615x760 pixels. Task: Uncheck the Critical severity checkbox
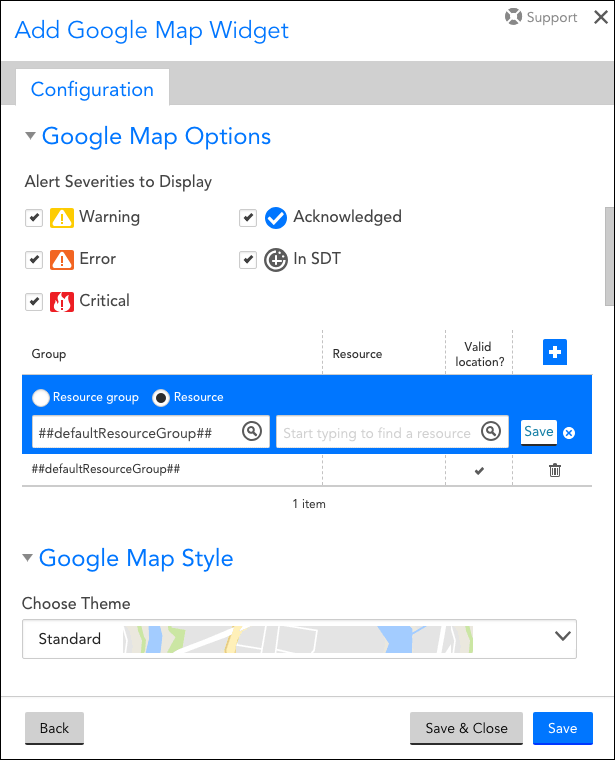tap(34, 302)
